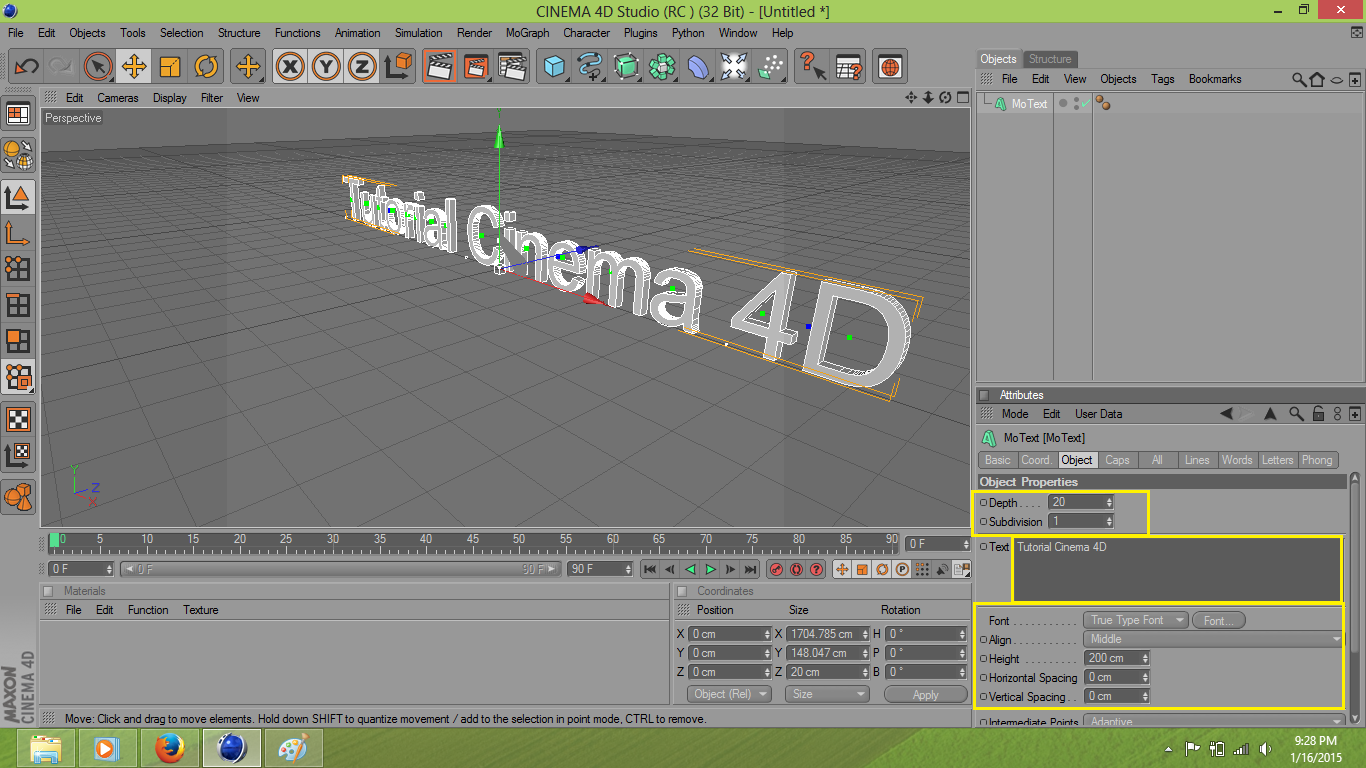Toggle X-axis lock
Image resolution: width=1366 pixels, height=768 pixels.
coord(290,67)
